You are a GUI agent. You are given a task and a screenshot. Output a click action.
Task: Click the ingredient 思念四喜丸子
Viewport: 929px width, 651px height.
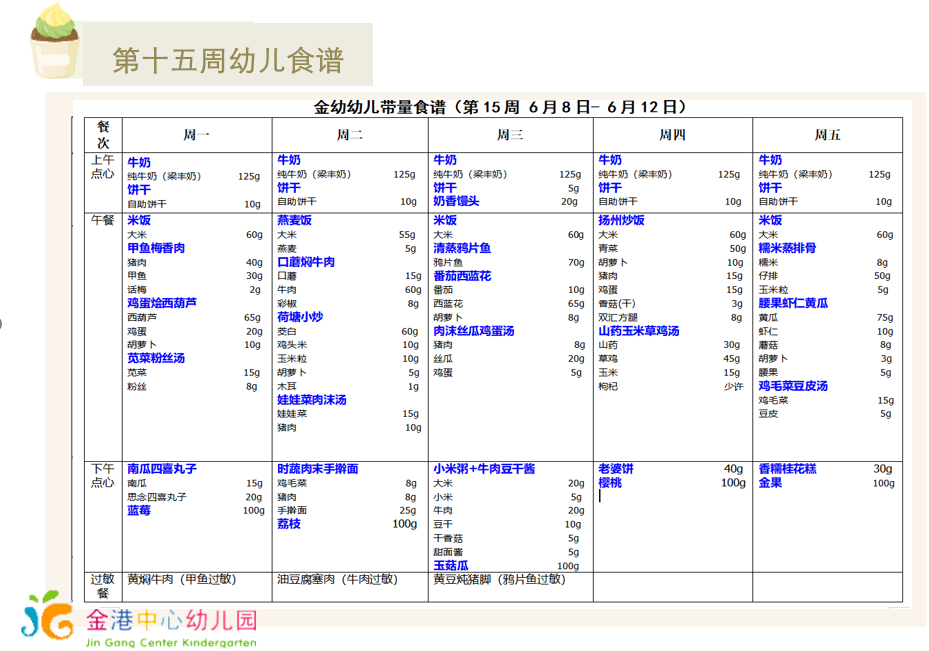(x=157, y=497)
